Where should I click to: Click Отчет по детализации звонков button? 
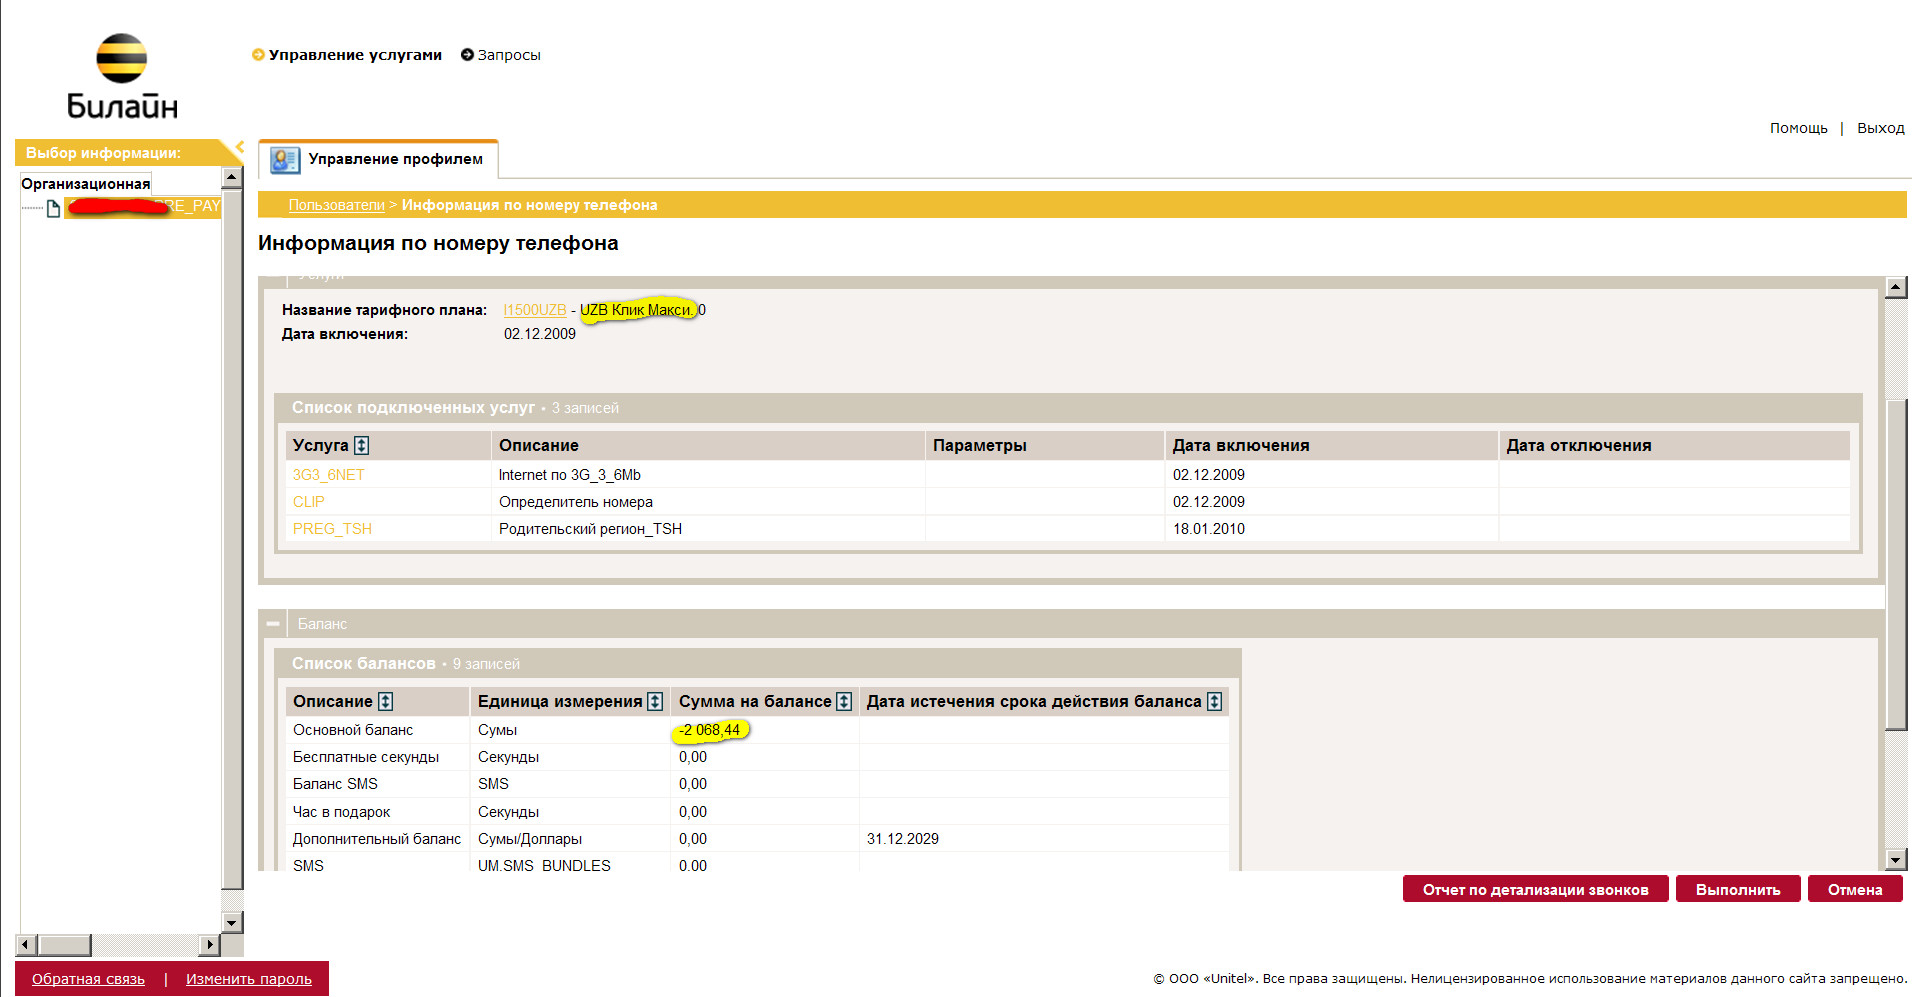(x=1535, y=889)
